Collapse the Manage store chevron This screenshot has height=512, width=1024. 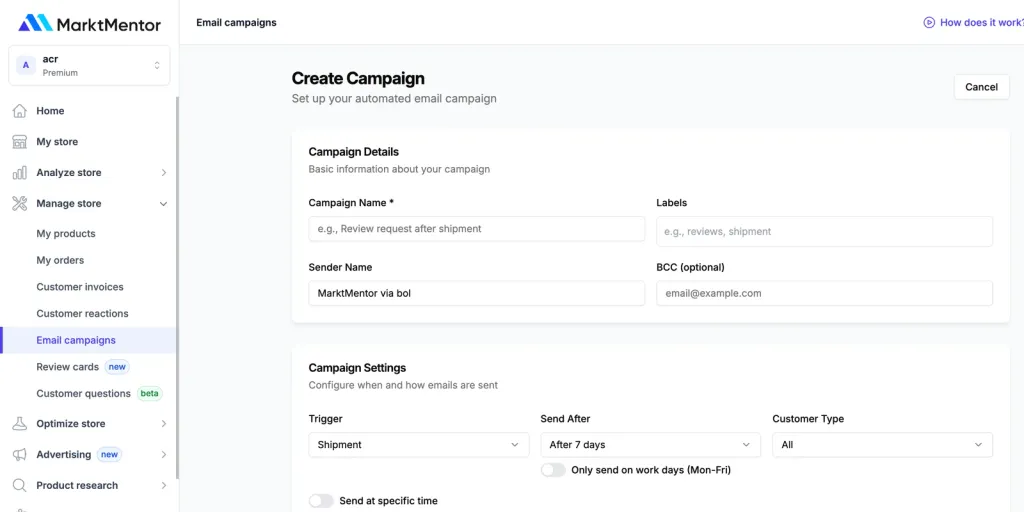(x=163, y=204)
